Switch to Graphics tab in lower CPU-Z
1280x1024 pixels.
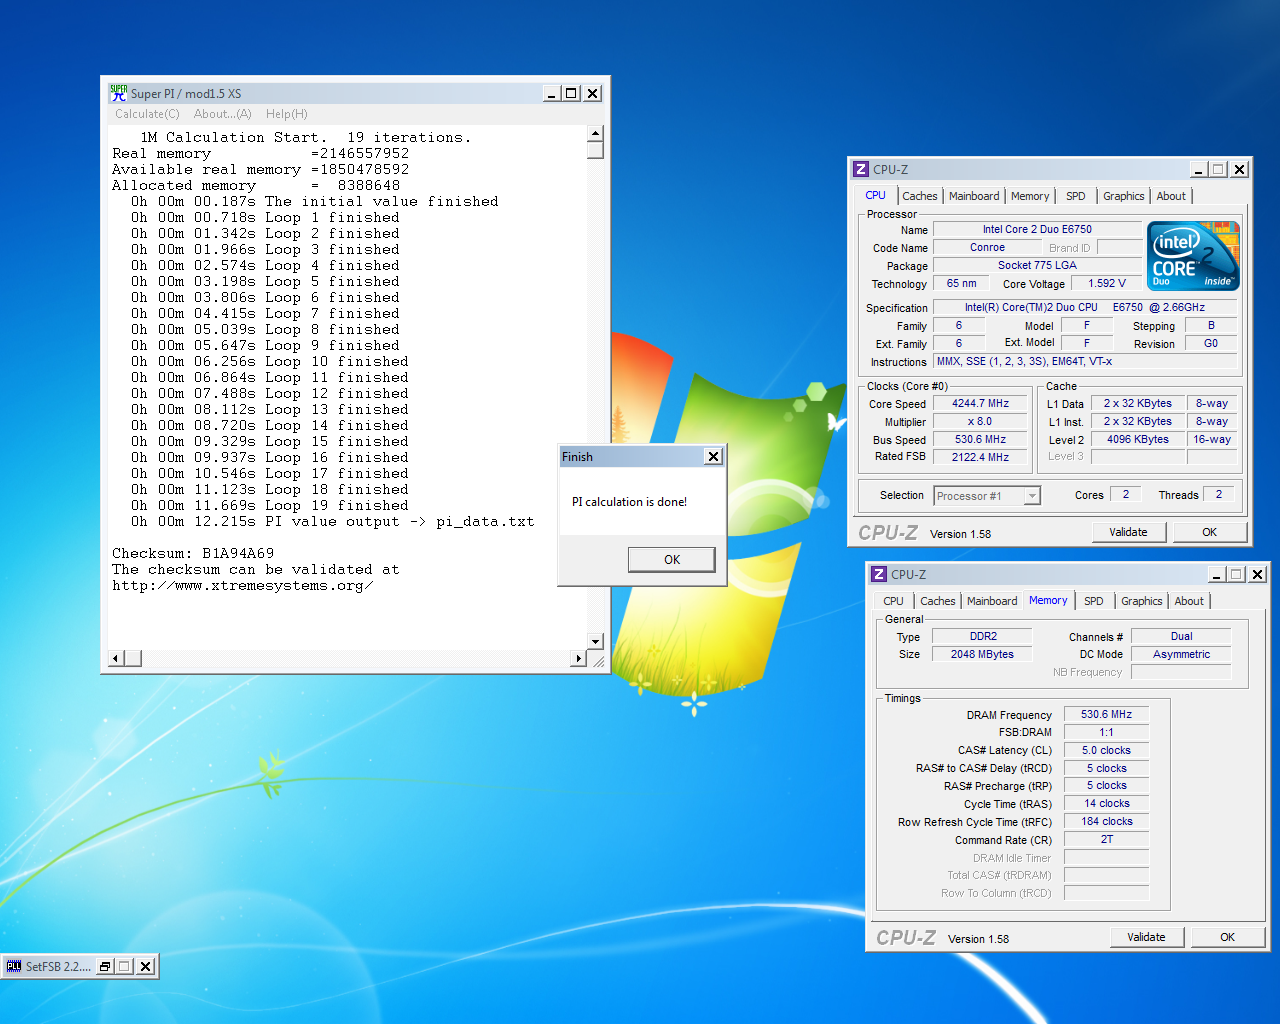(x=1142, y=601)
